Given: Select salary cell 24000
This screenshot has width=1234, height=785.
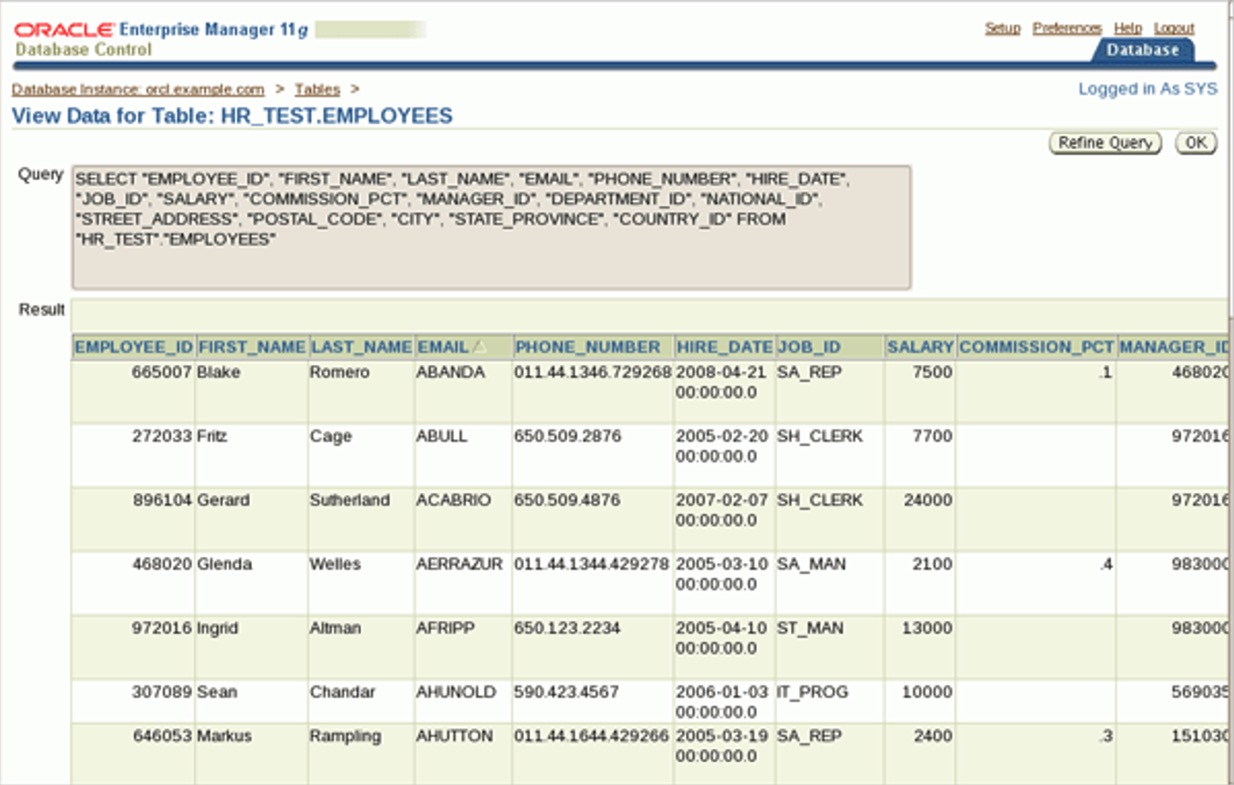Looking at the screenshot, I should pyautogui.click(x=927, y=500).
